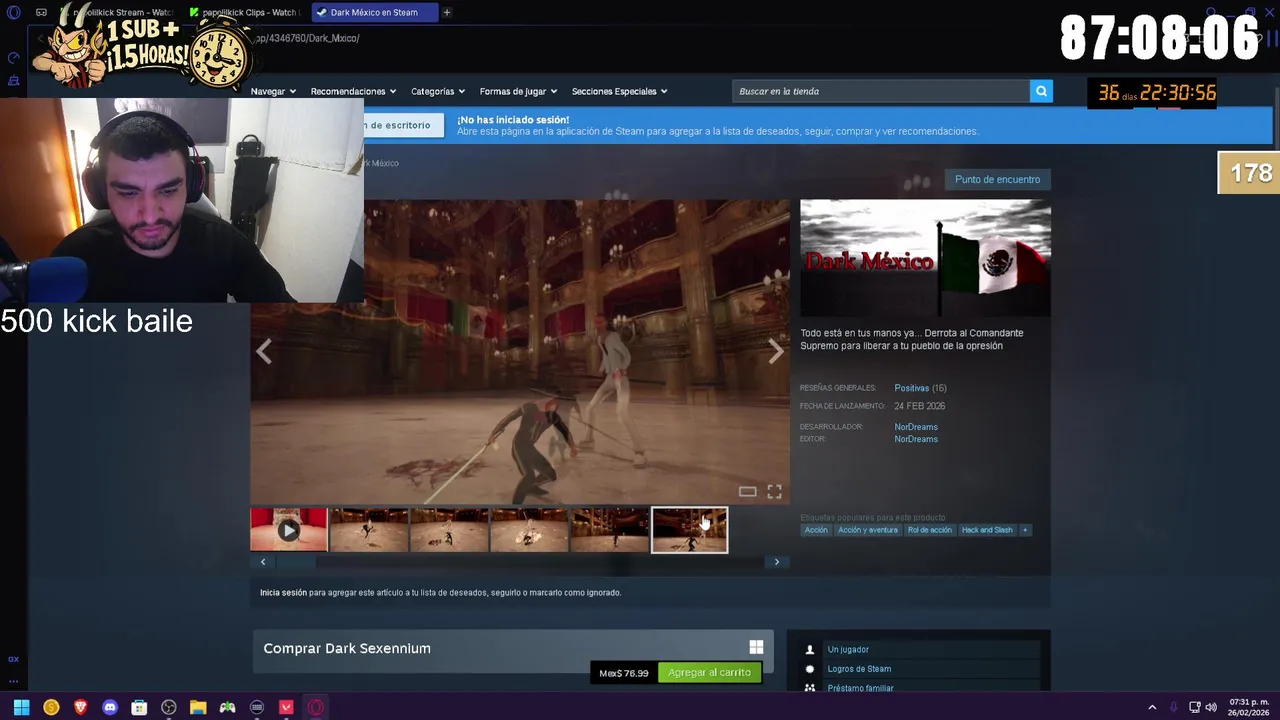The image size is (1280, 720).
Task: Select the second screenshot thumbnail
Action: coord(369,530)
